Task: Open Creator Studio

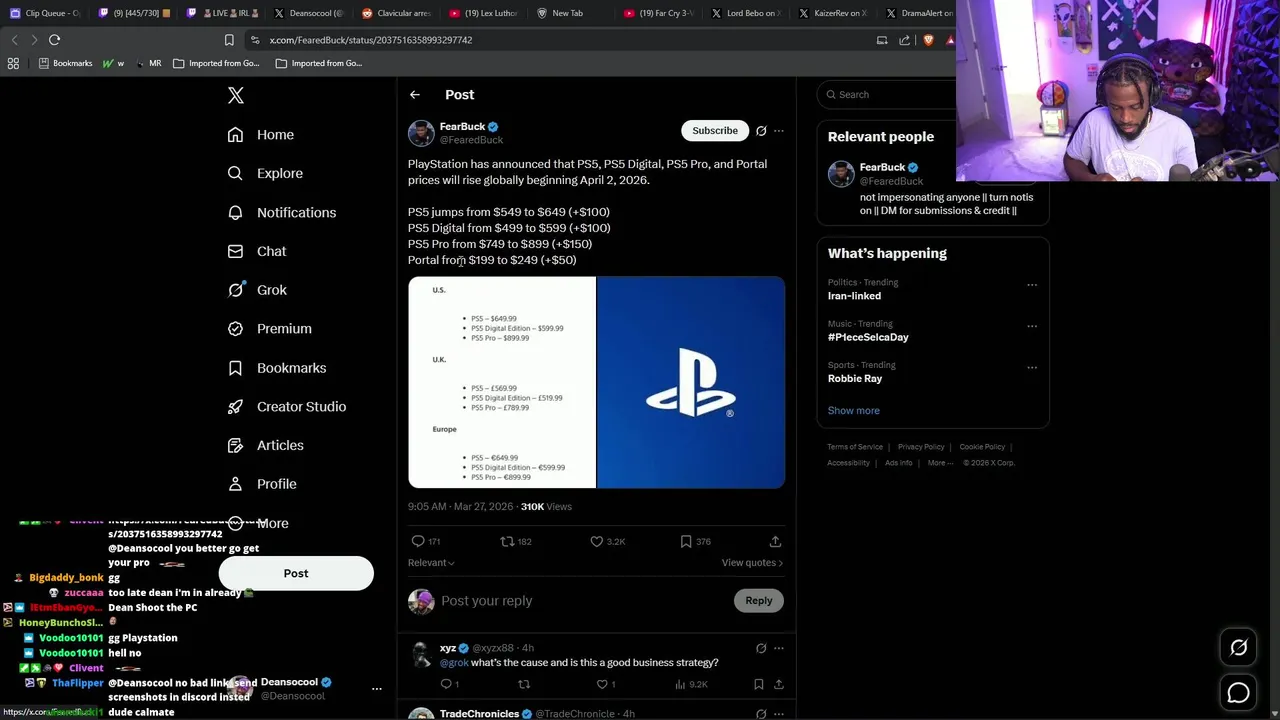Action: [286, 406]
